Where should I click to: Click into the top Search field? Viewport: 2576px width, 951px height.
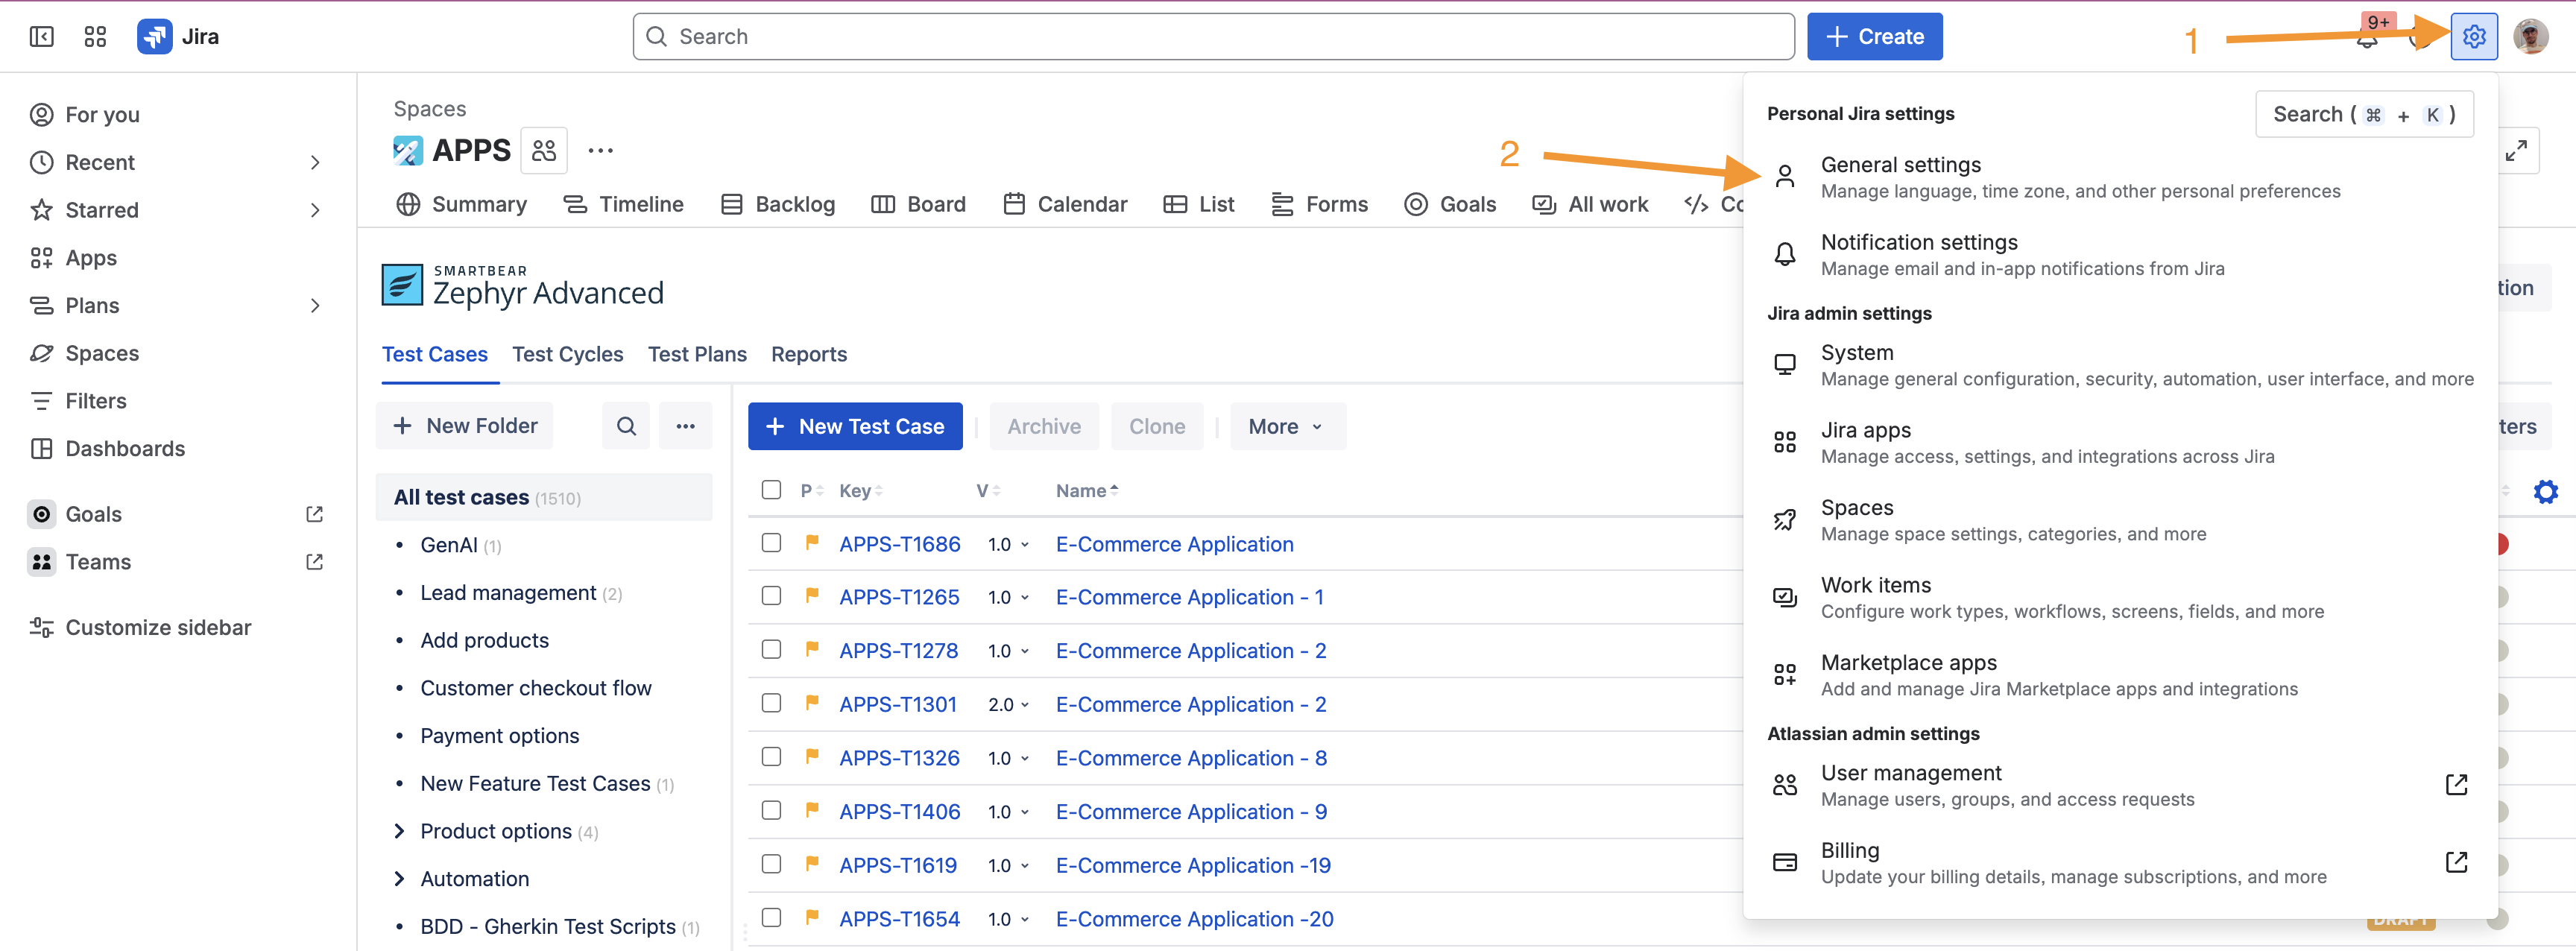[1212, 37]
